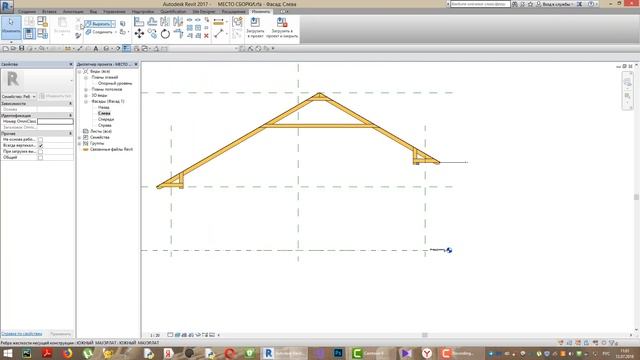This screenshot has height=360, width=640.
Task: Click the Windows Start button
Action: [x=7, y=353]
